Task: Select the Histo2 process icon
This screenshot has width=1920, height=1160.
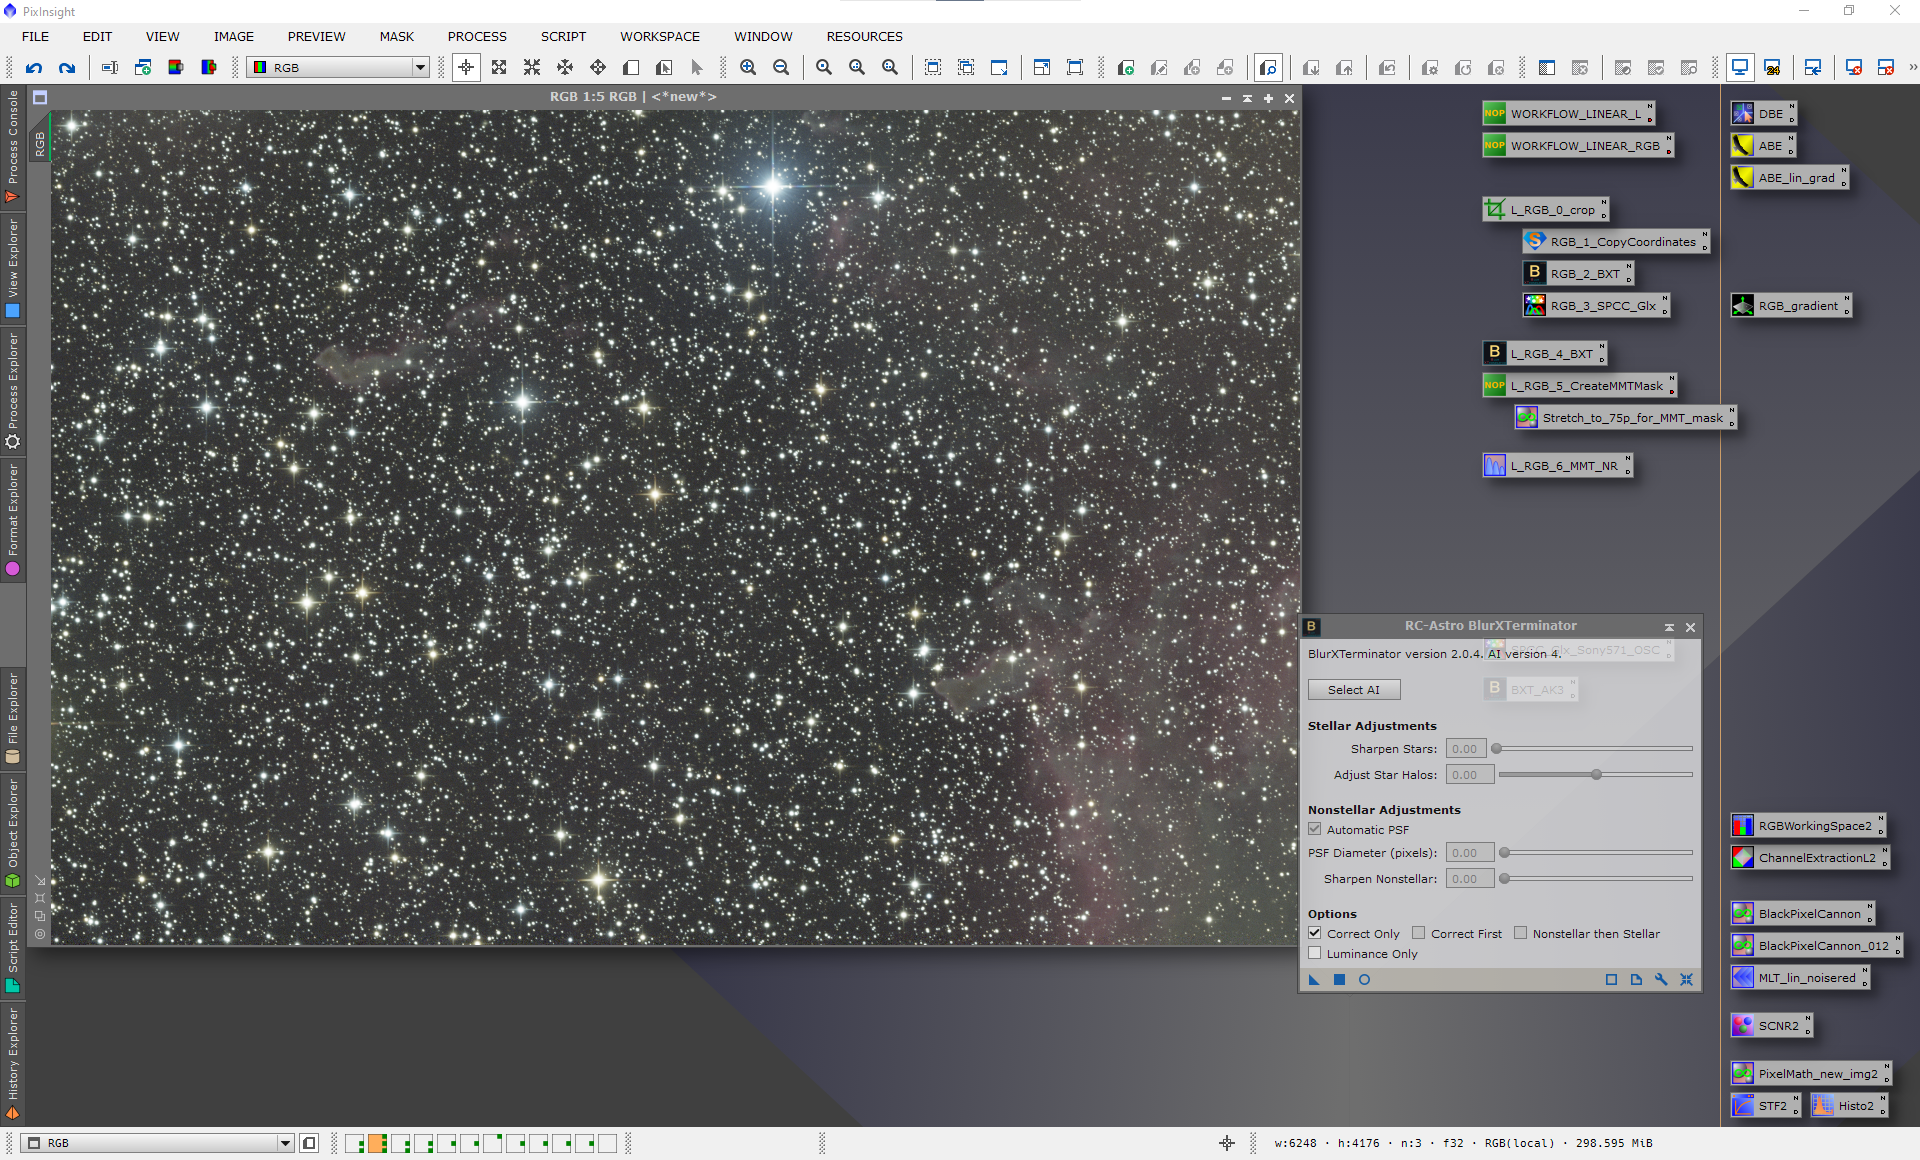Action: pyautogui.click(x=1849, y=1106)
